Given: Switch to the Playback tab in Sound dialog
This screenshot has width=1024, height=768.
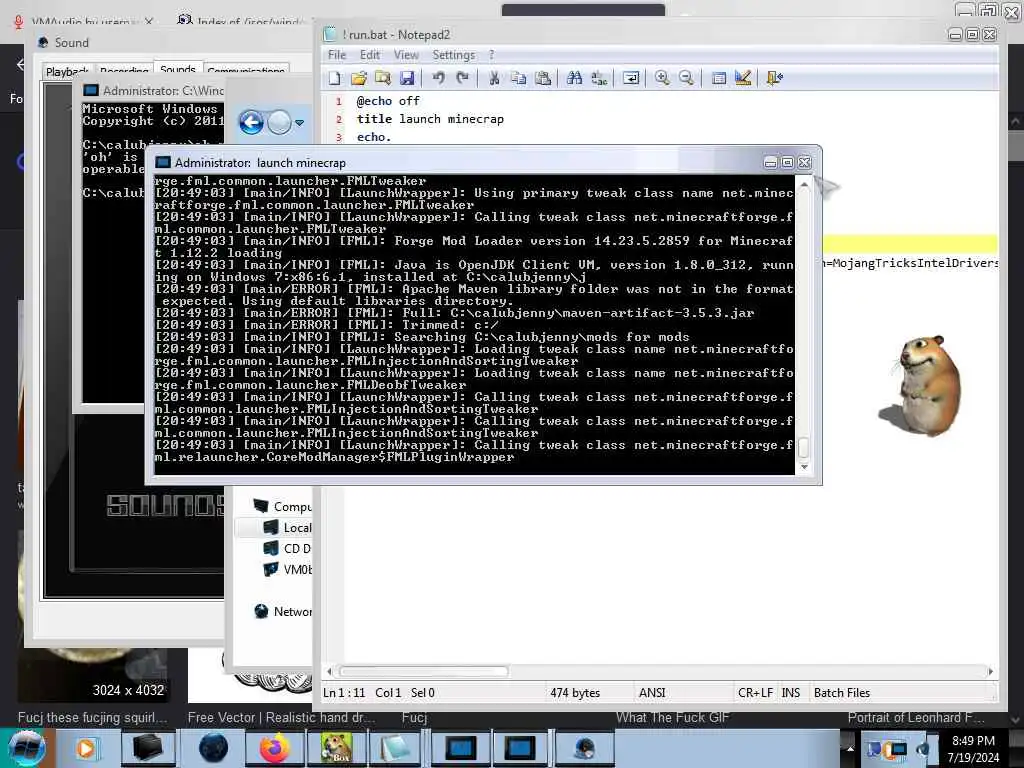Looking at the screenshot, I should point(67,71).
